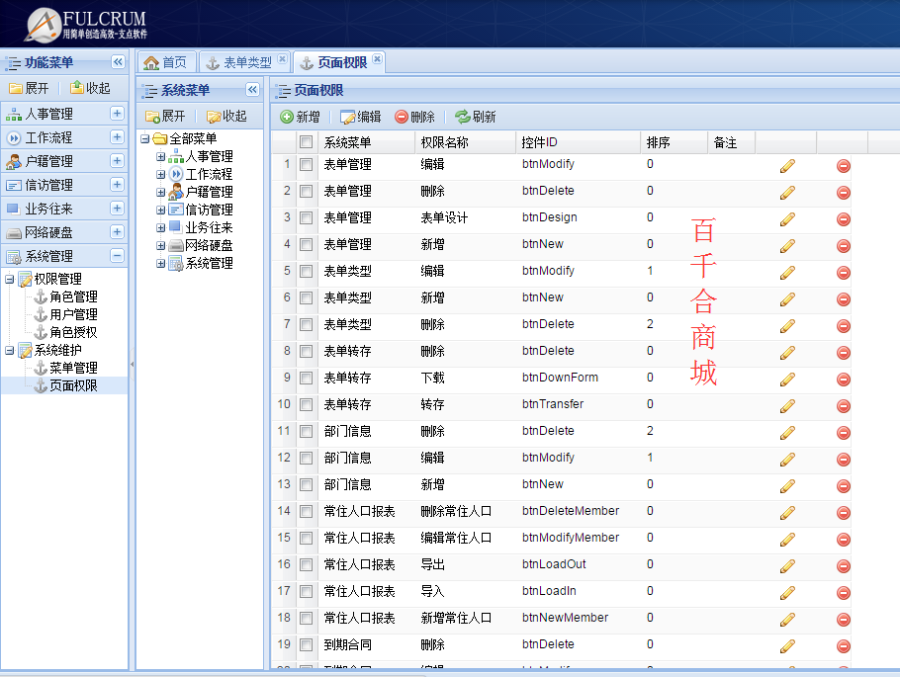Screen dimensions: 900x677
Task: Check the checkbox for row 1
Action: coord(306,165)
